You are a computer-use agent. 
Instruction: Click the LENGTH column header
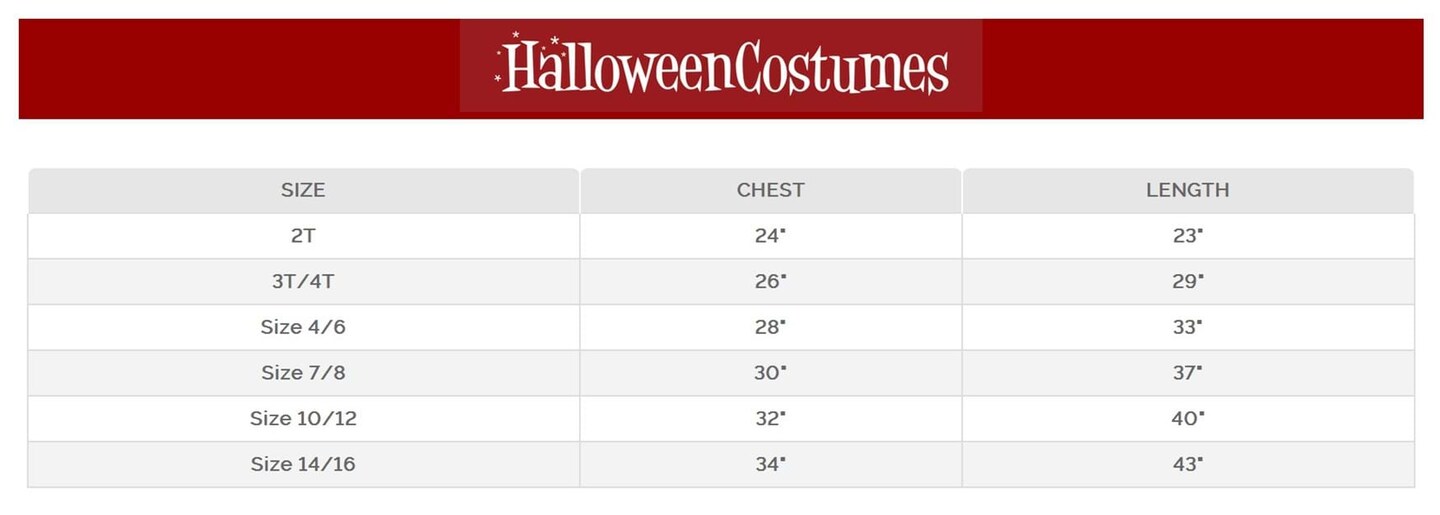click(x=1187, y=190)
